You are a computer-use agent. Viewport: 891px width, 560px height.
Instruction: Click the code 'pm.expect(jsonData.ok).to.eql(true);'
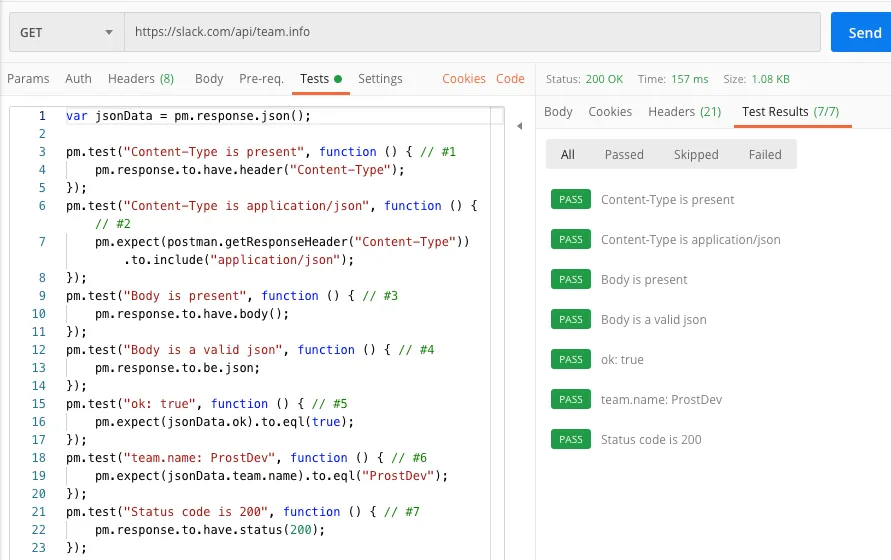[224, 422]
